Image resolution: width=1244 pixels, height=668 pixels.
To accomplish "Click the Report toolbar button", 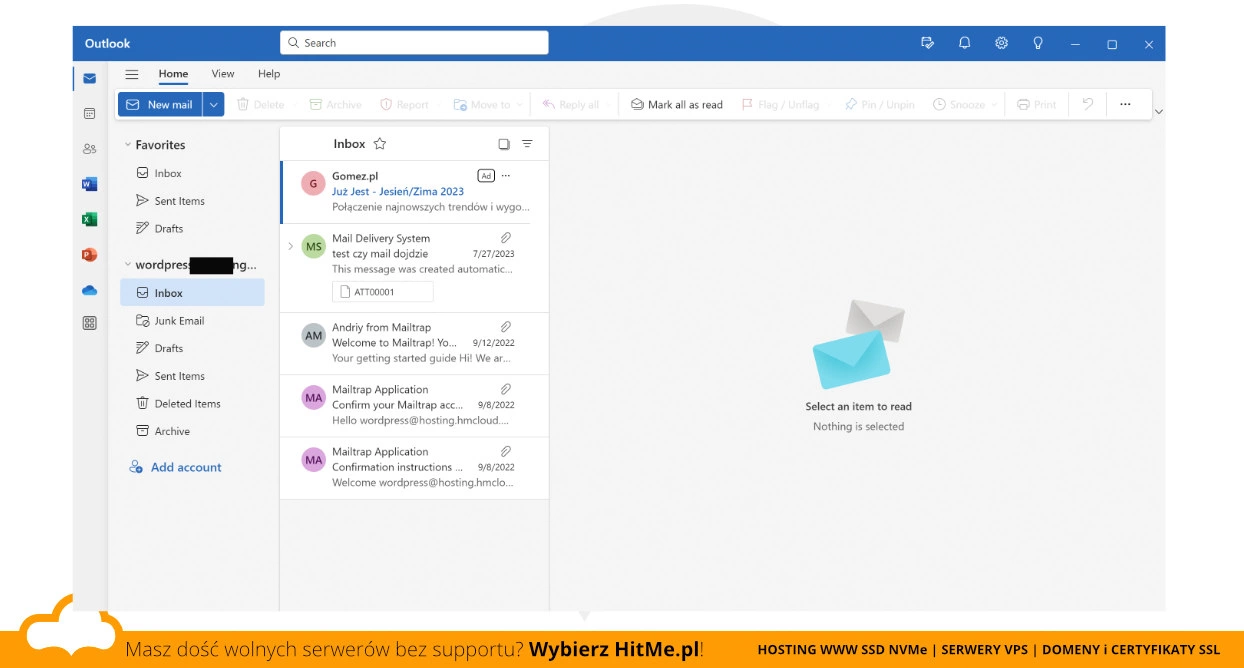I will tap(404, 104).
